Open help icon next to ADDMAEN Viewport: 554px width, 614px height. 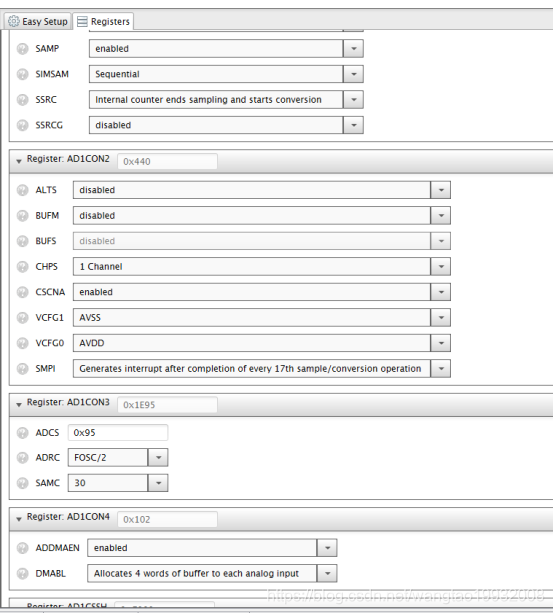pos(22,548)
